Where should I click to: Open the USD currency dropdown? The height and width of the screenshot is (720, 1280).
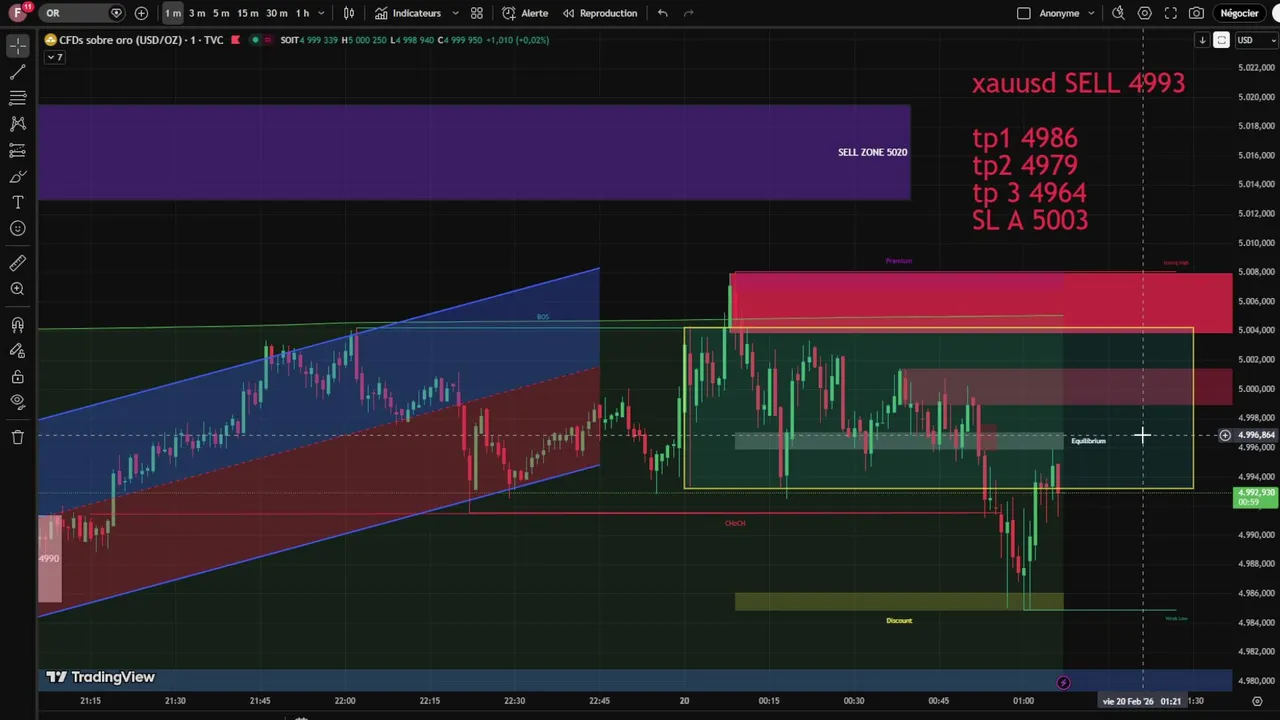click(x=1257, y=40)
